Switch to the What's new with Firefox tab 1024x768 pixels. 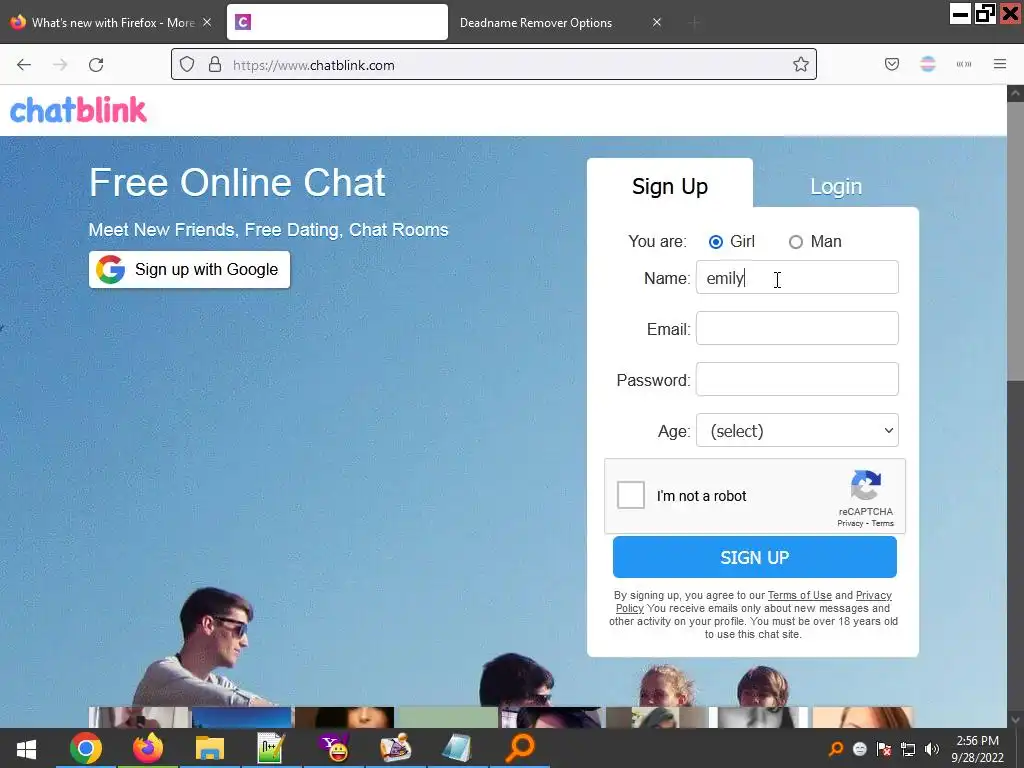tap(112, 22)
